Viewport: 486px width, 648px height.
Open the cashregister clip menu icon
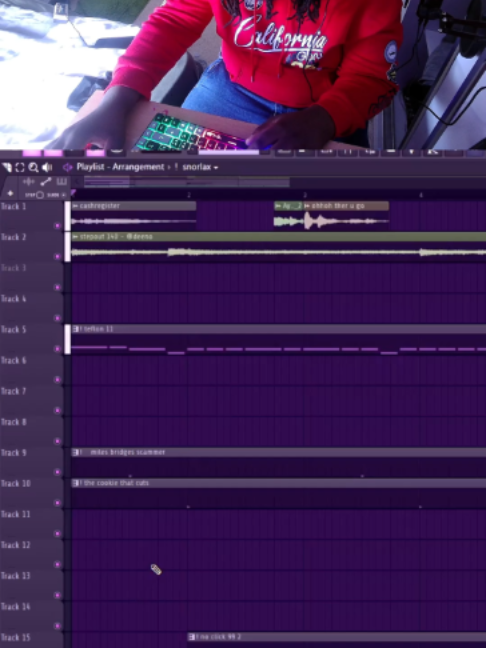[75, 205]
